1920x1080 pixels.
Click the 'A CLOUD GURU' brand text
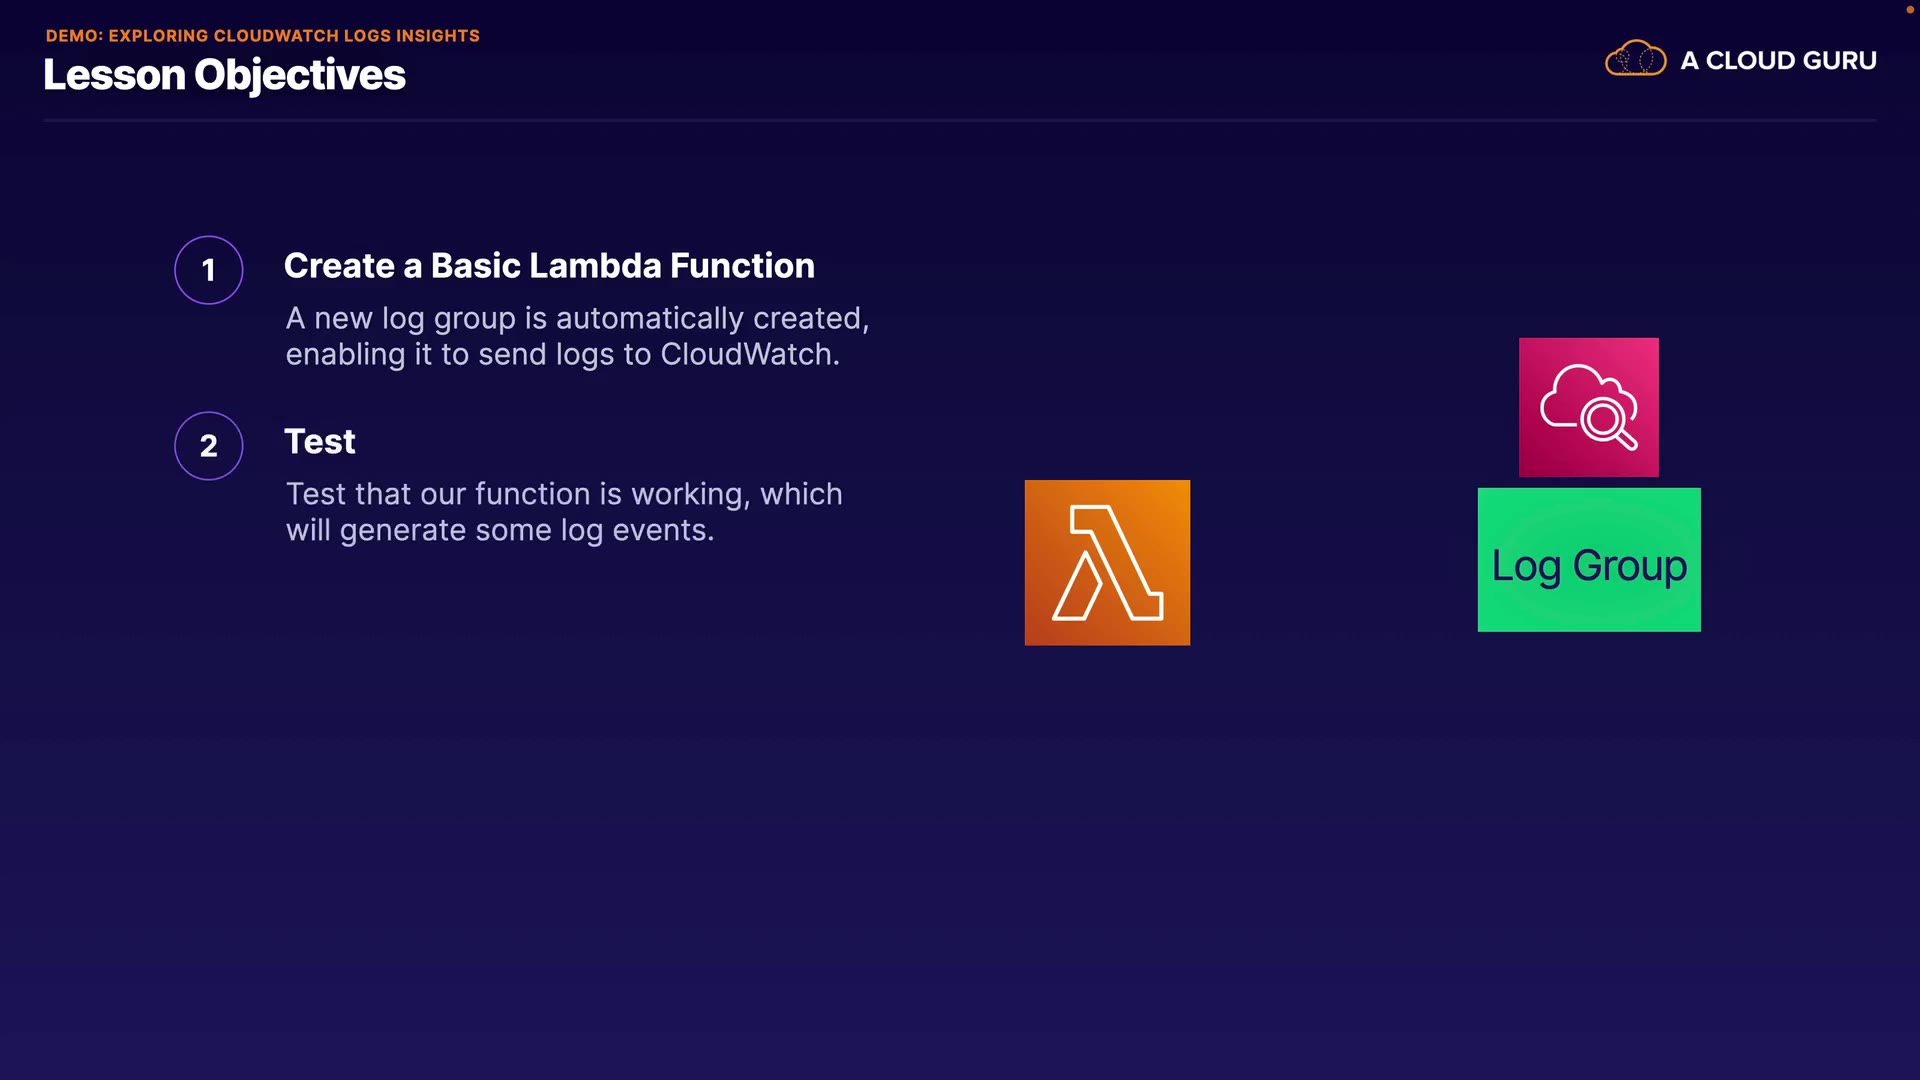[1777, 61]
